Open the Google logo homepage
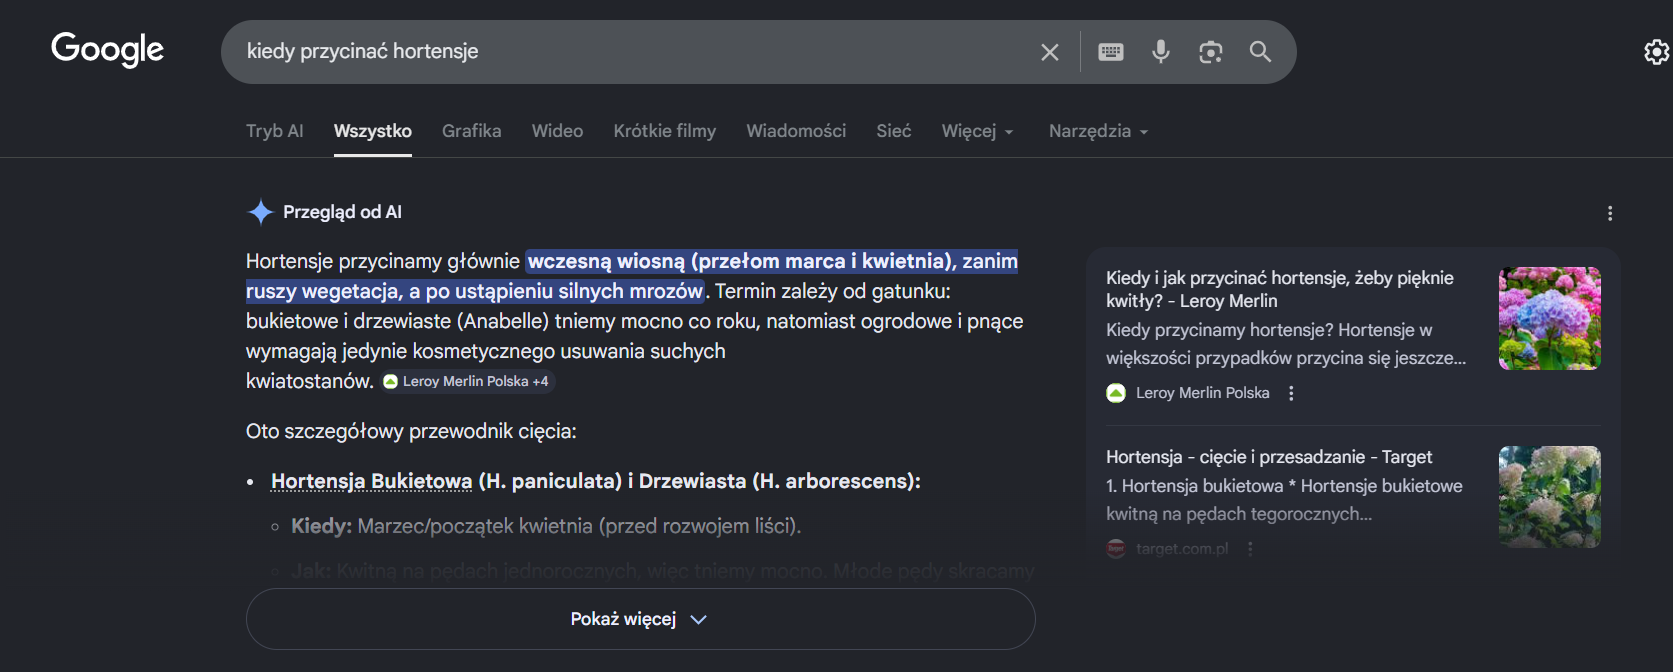This screenshot has width=1673, height=672. [x=107, y=49]
